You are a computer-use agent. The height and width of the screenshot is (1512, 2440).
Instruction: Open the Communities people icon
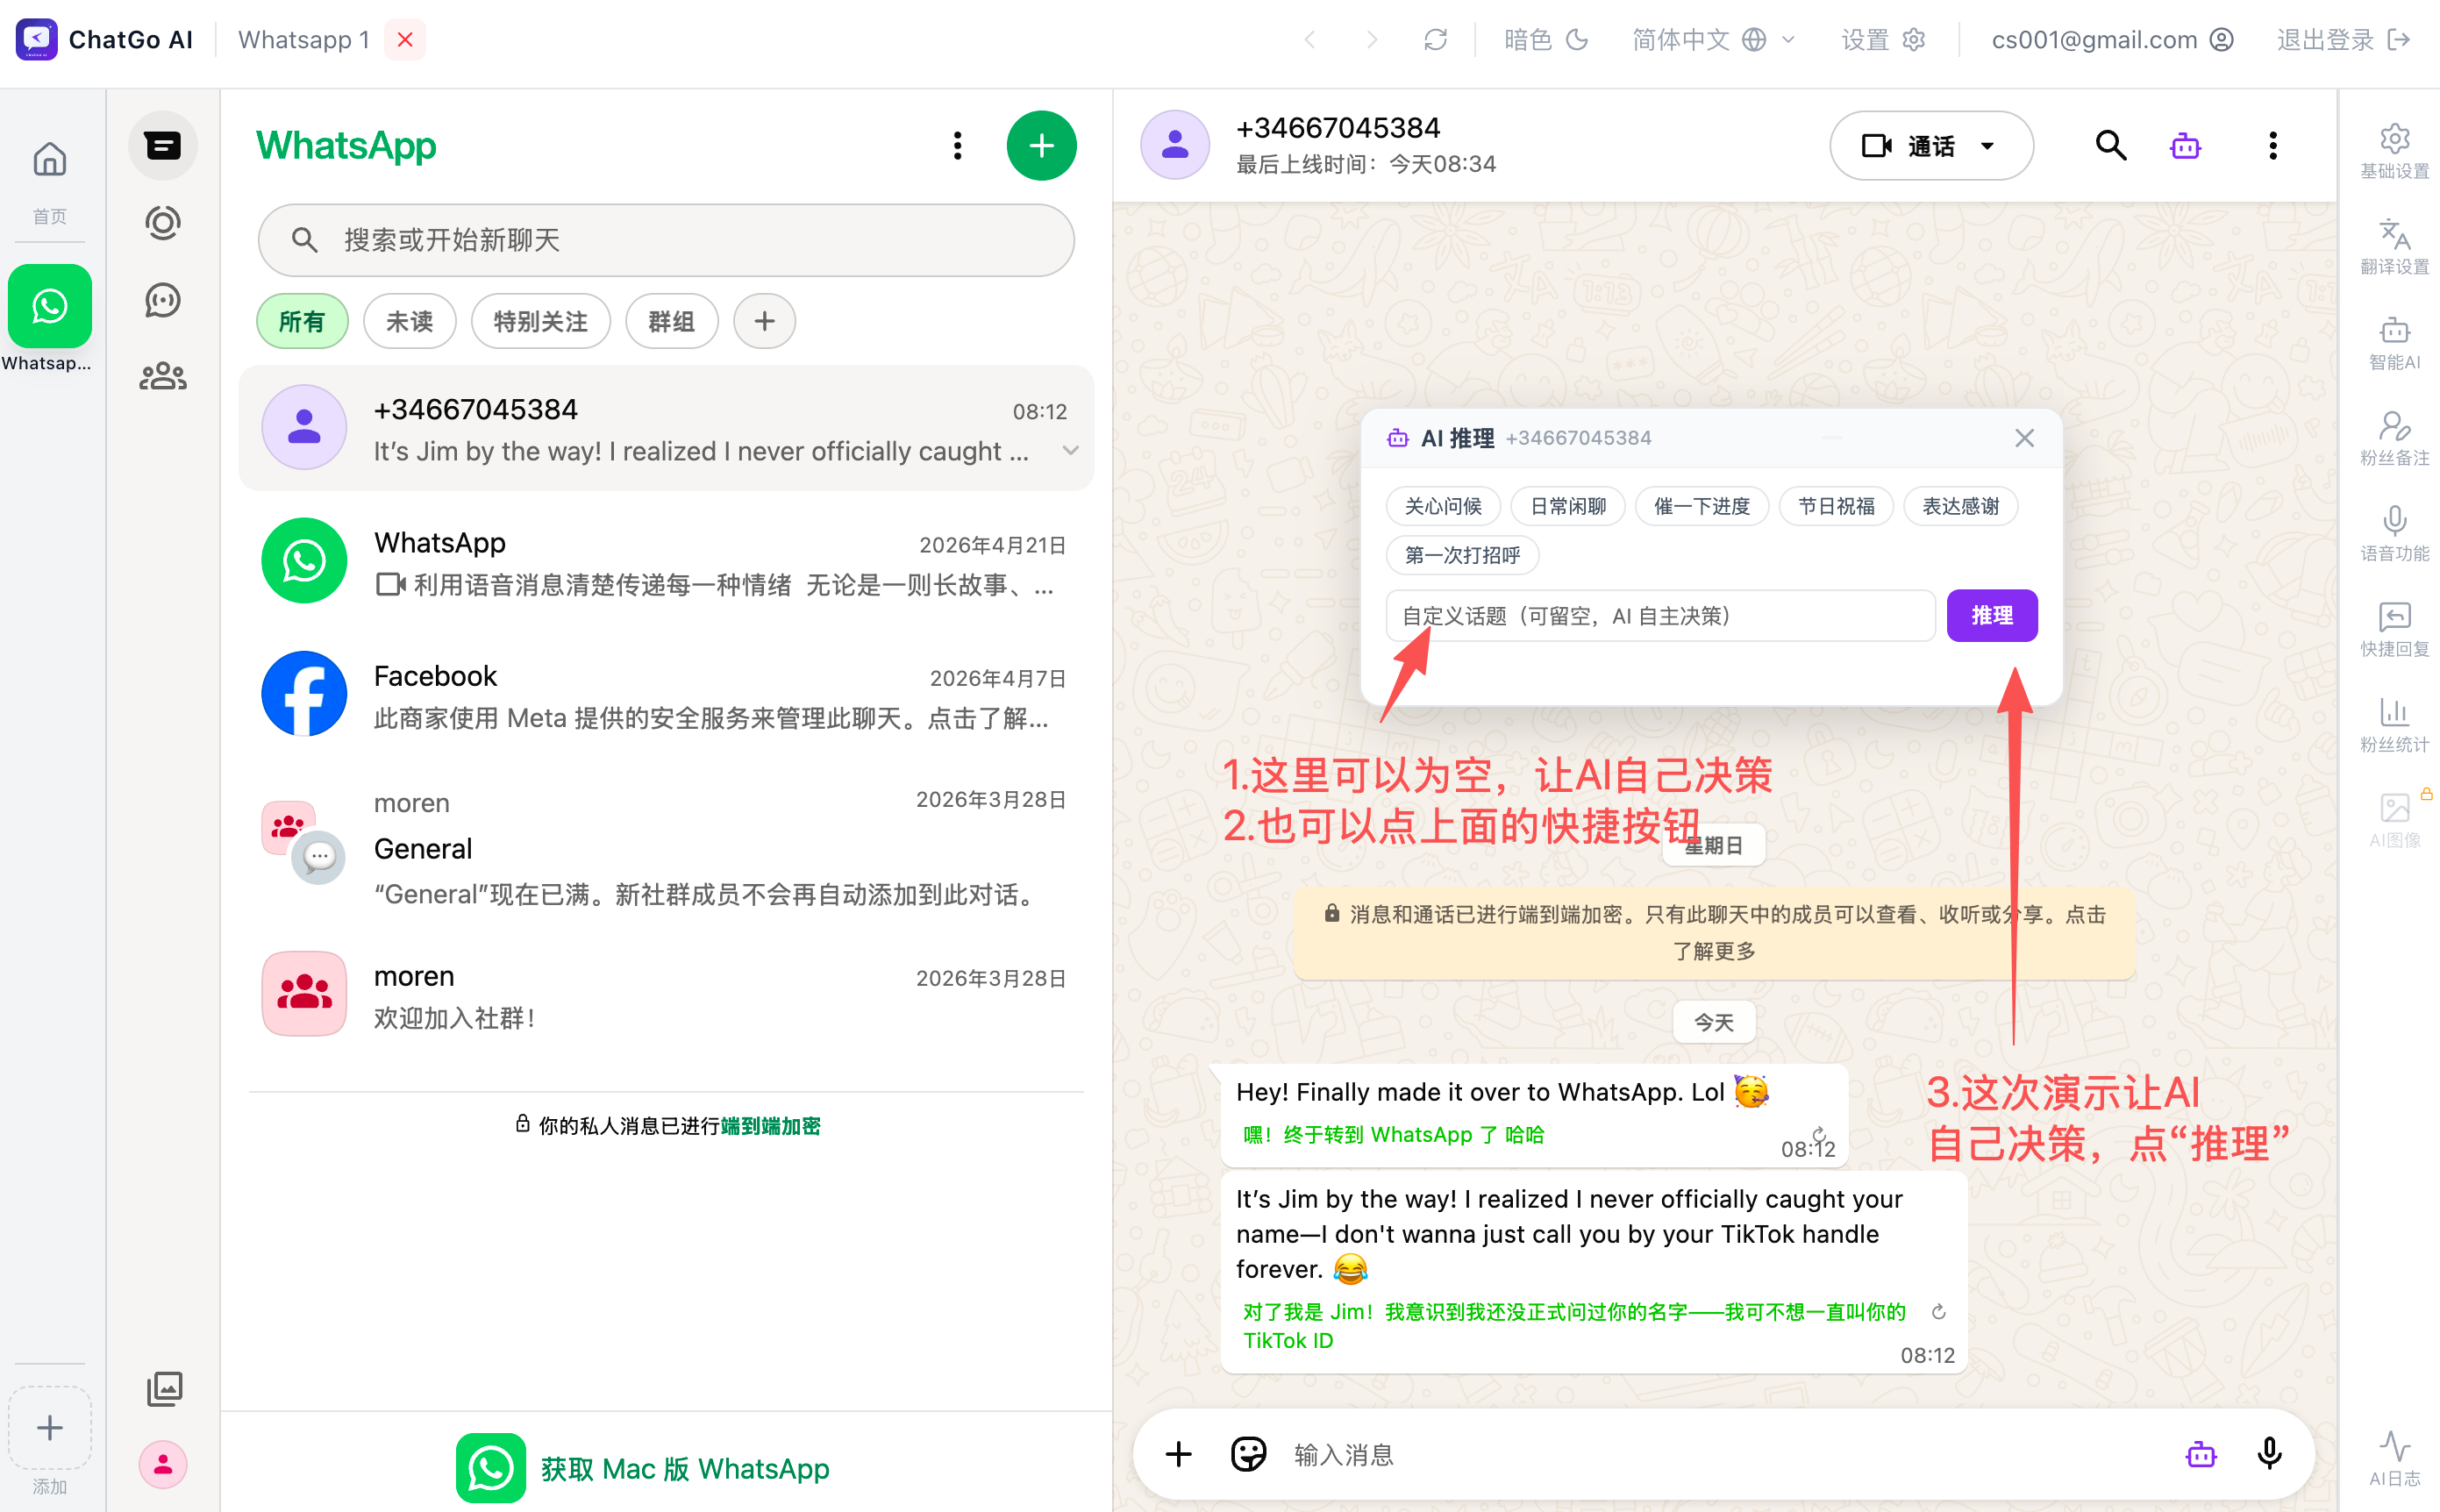163,377
